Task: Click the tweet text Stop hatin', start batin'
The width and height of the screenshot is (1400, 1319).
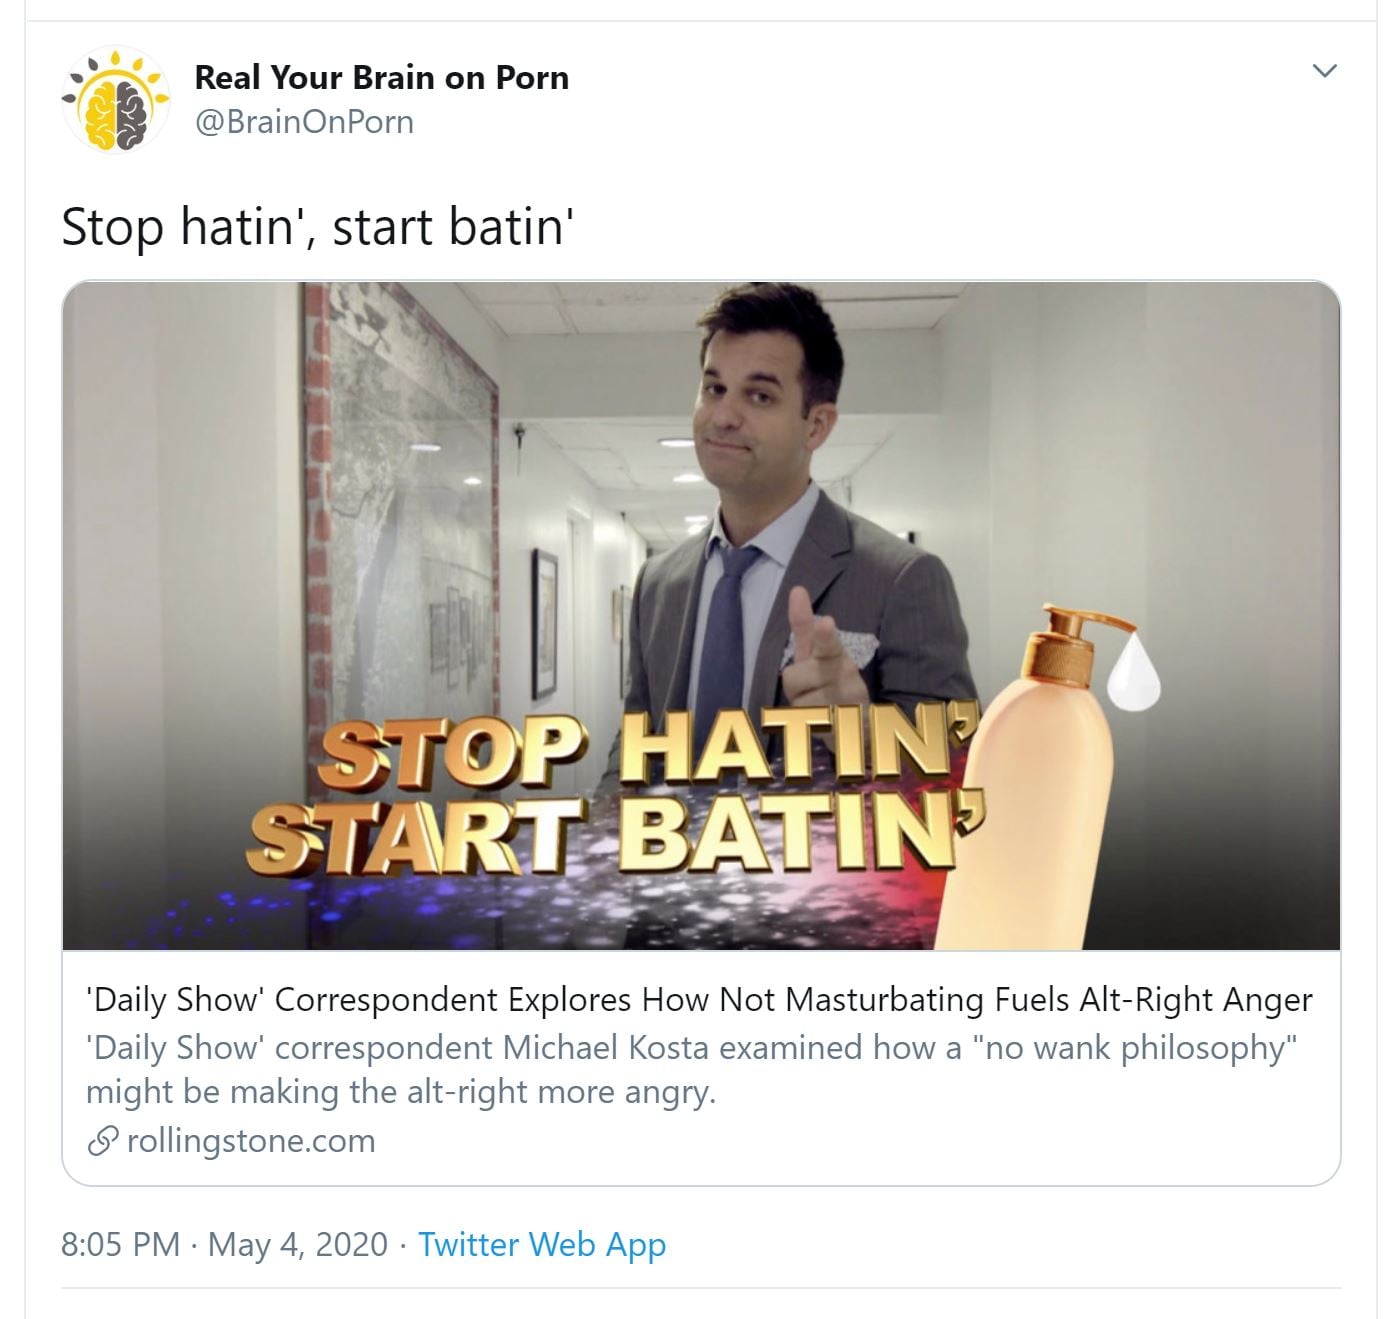Action: (317, 226)
